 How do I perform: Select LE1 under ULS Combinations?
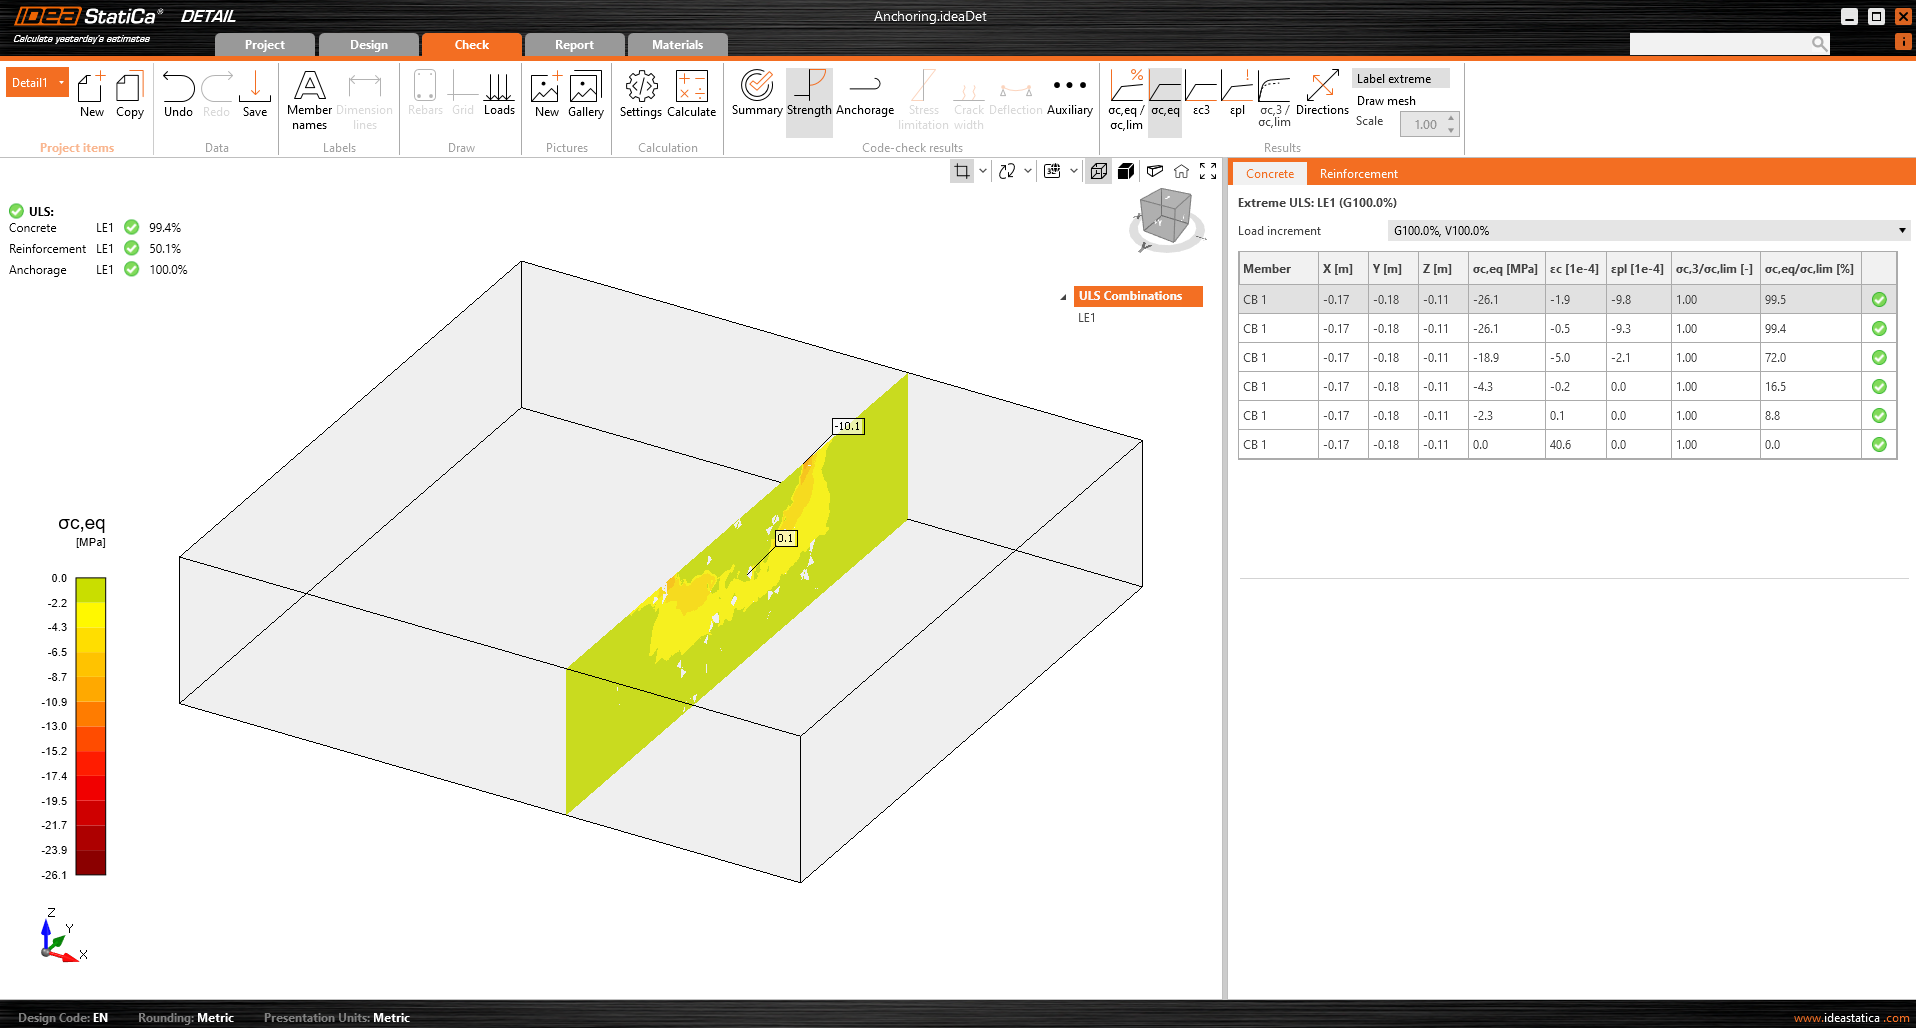point(1087,318)
